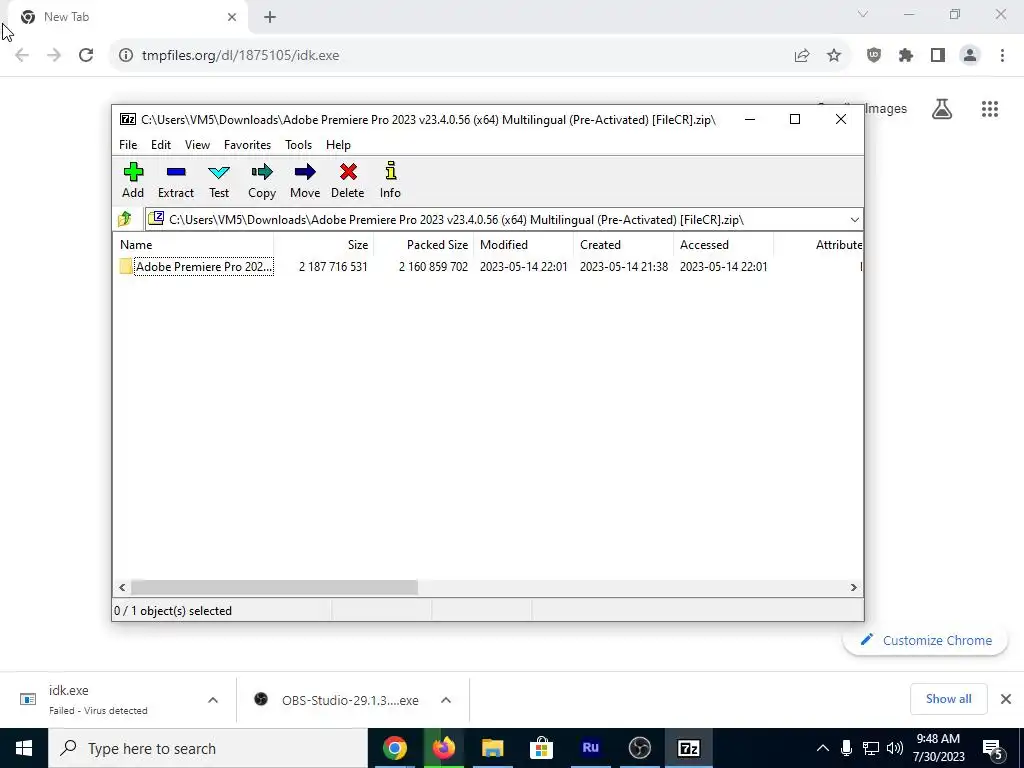
Task: Run the Test archive tool
Action: [219, 180]
